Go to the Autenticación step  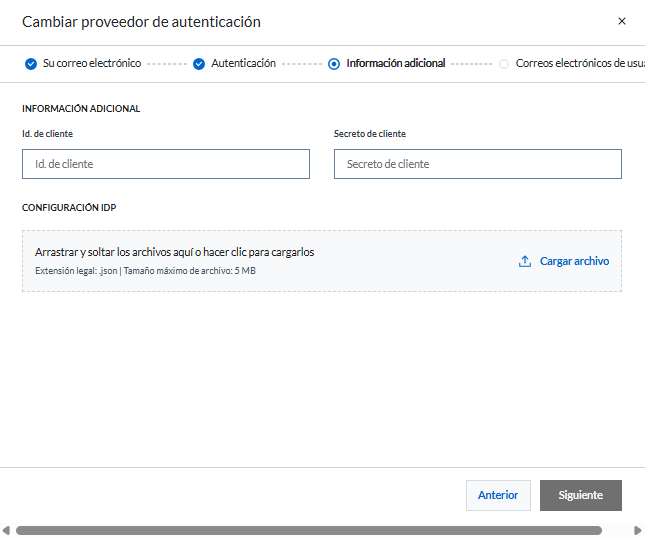coord(243,63)
